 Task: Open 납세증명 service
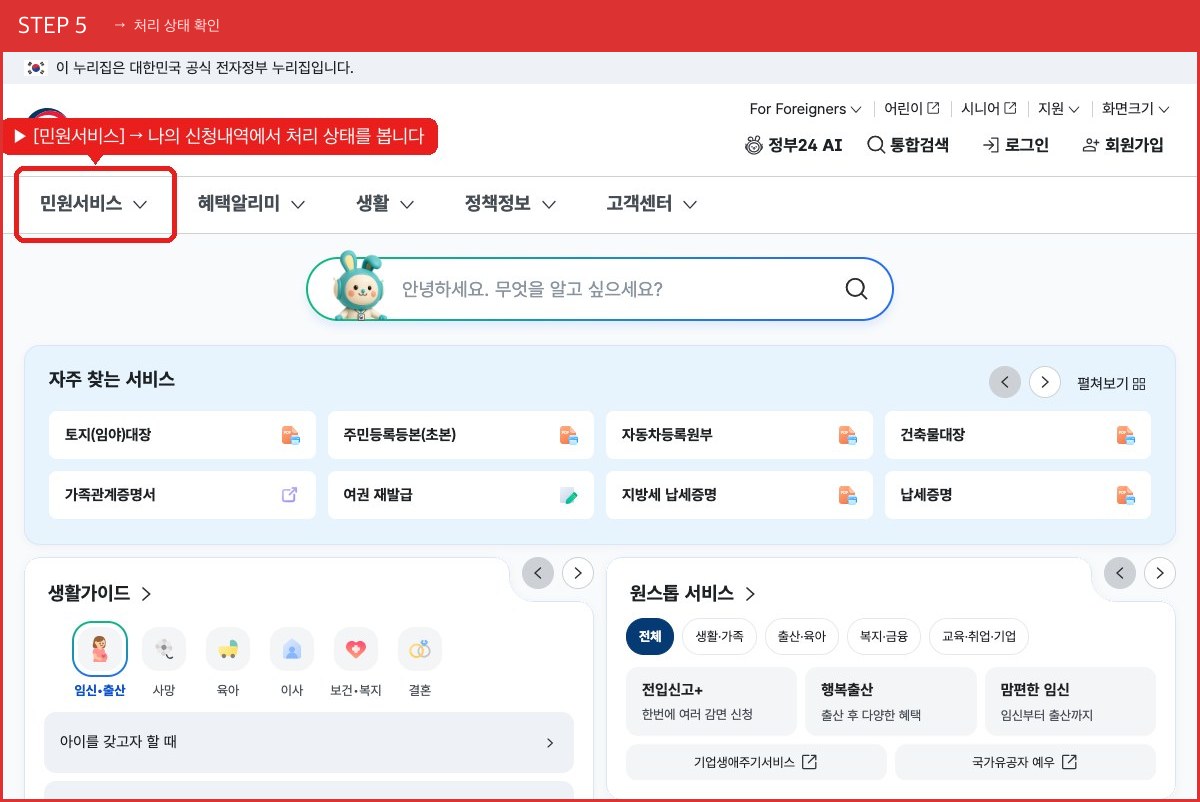click(x=1018, y=494)
